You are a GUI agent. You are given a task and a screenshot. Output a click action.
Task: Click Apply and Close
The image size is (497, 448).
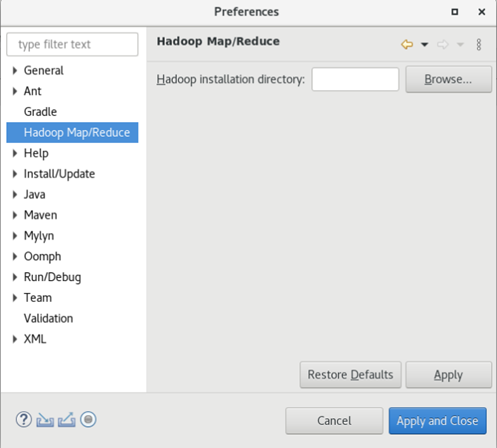pyautogui.click(x=437, y=421)
